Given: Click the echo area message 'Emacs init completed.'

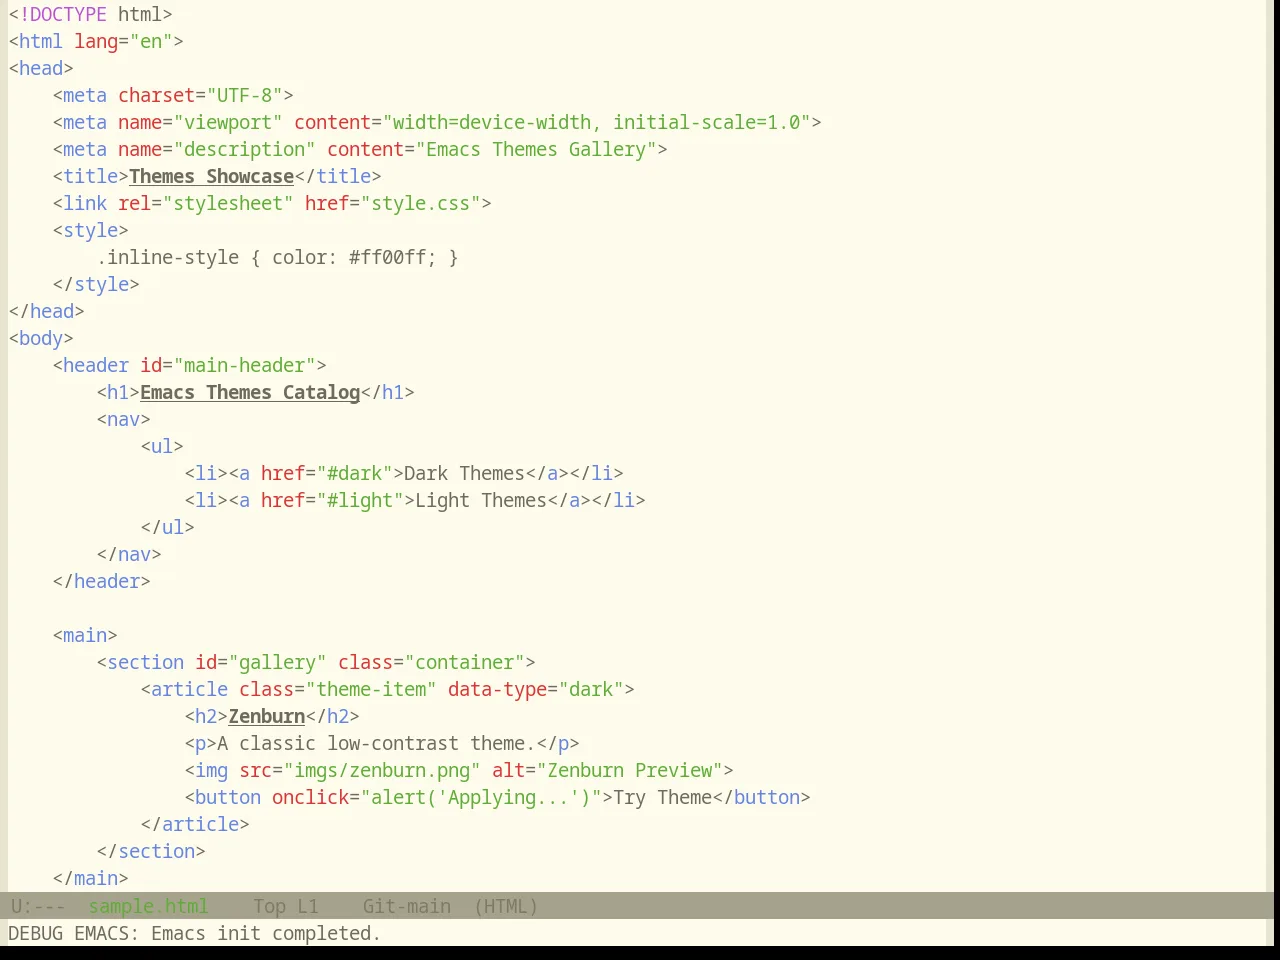Looking at the screenshot, I should [266, 934].
